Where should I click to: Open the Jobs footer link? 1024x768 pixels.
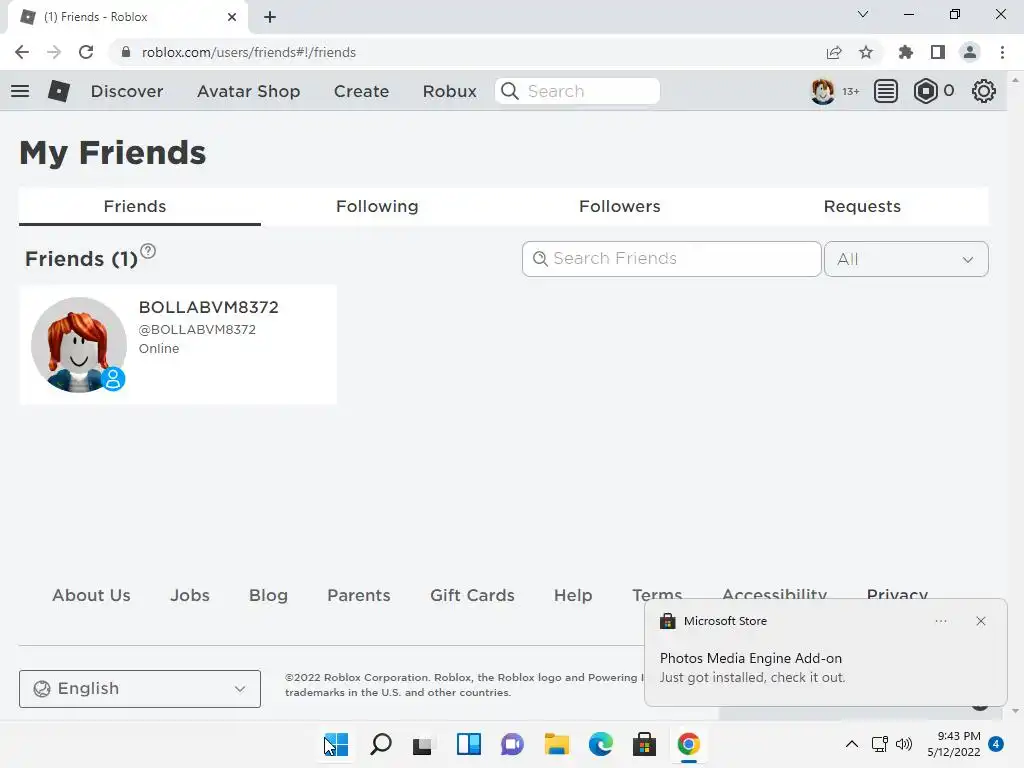click(190, 596)
